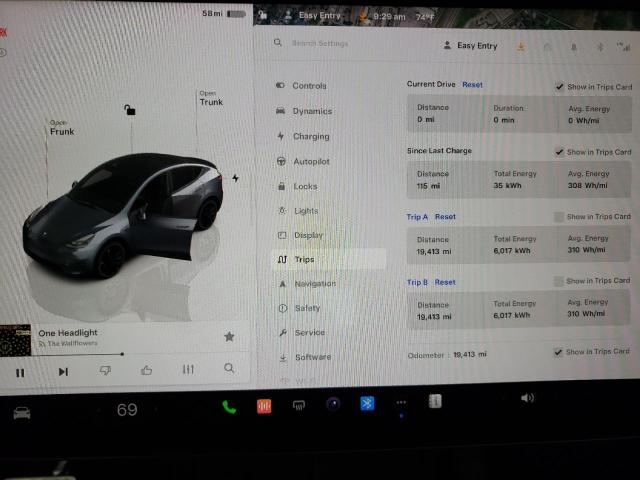The image size is (640, 480).
Task: Tap the 58 mi battery range indicator
Action: pyautogui.click(x=224, y=14)
